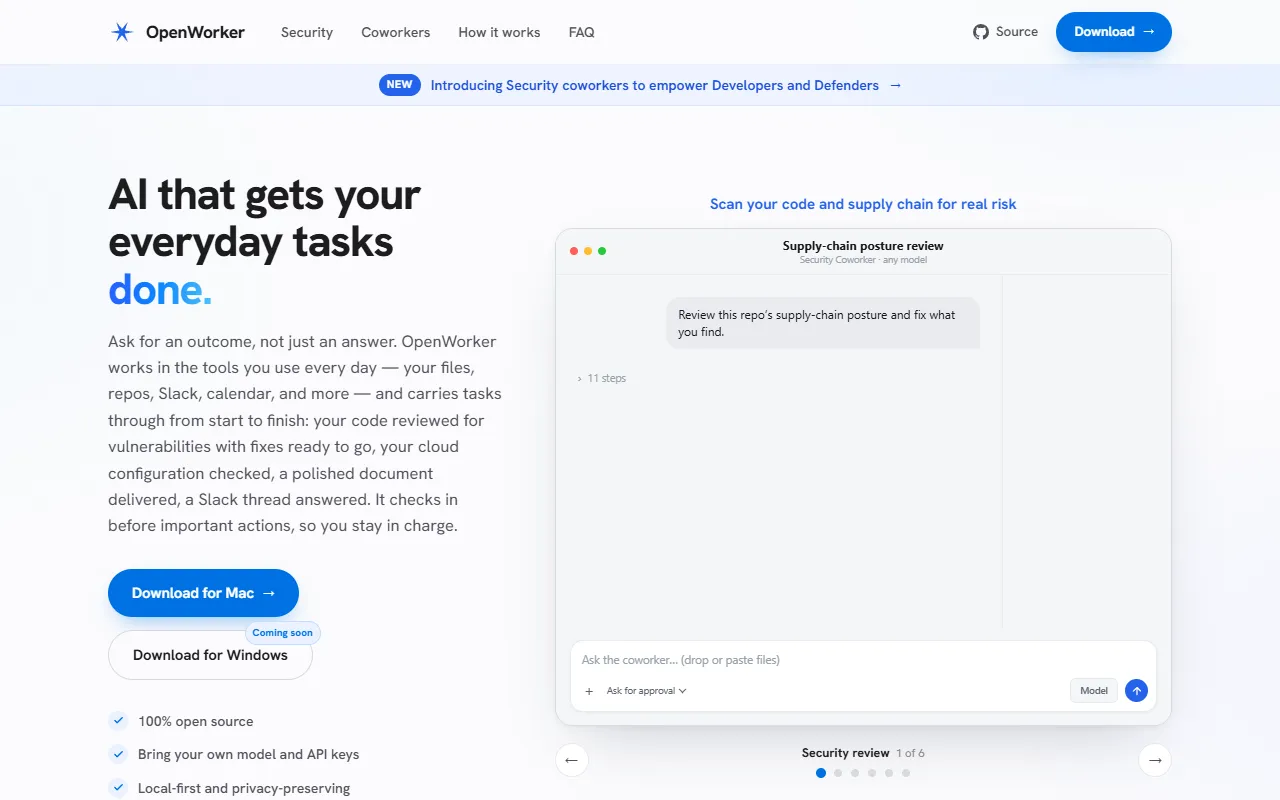The width and height of the screenshot is (1280, 800).
Task: Focus the Ask the coworker input field
Action: tap(863, 660)
